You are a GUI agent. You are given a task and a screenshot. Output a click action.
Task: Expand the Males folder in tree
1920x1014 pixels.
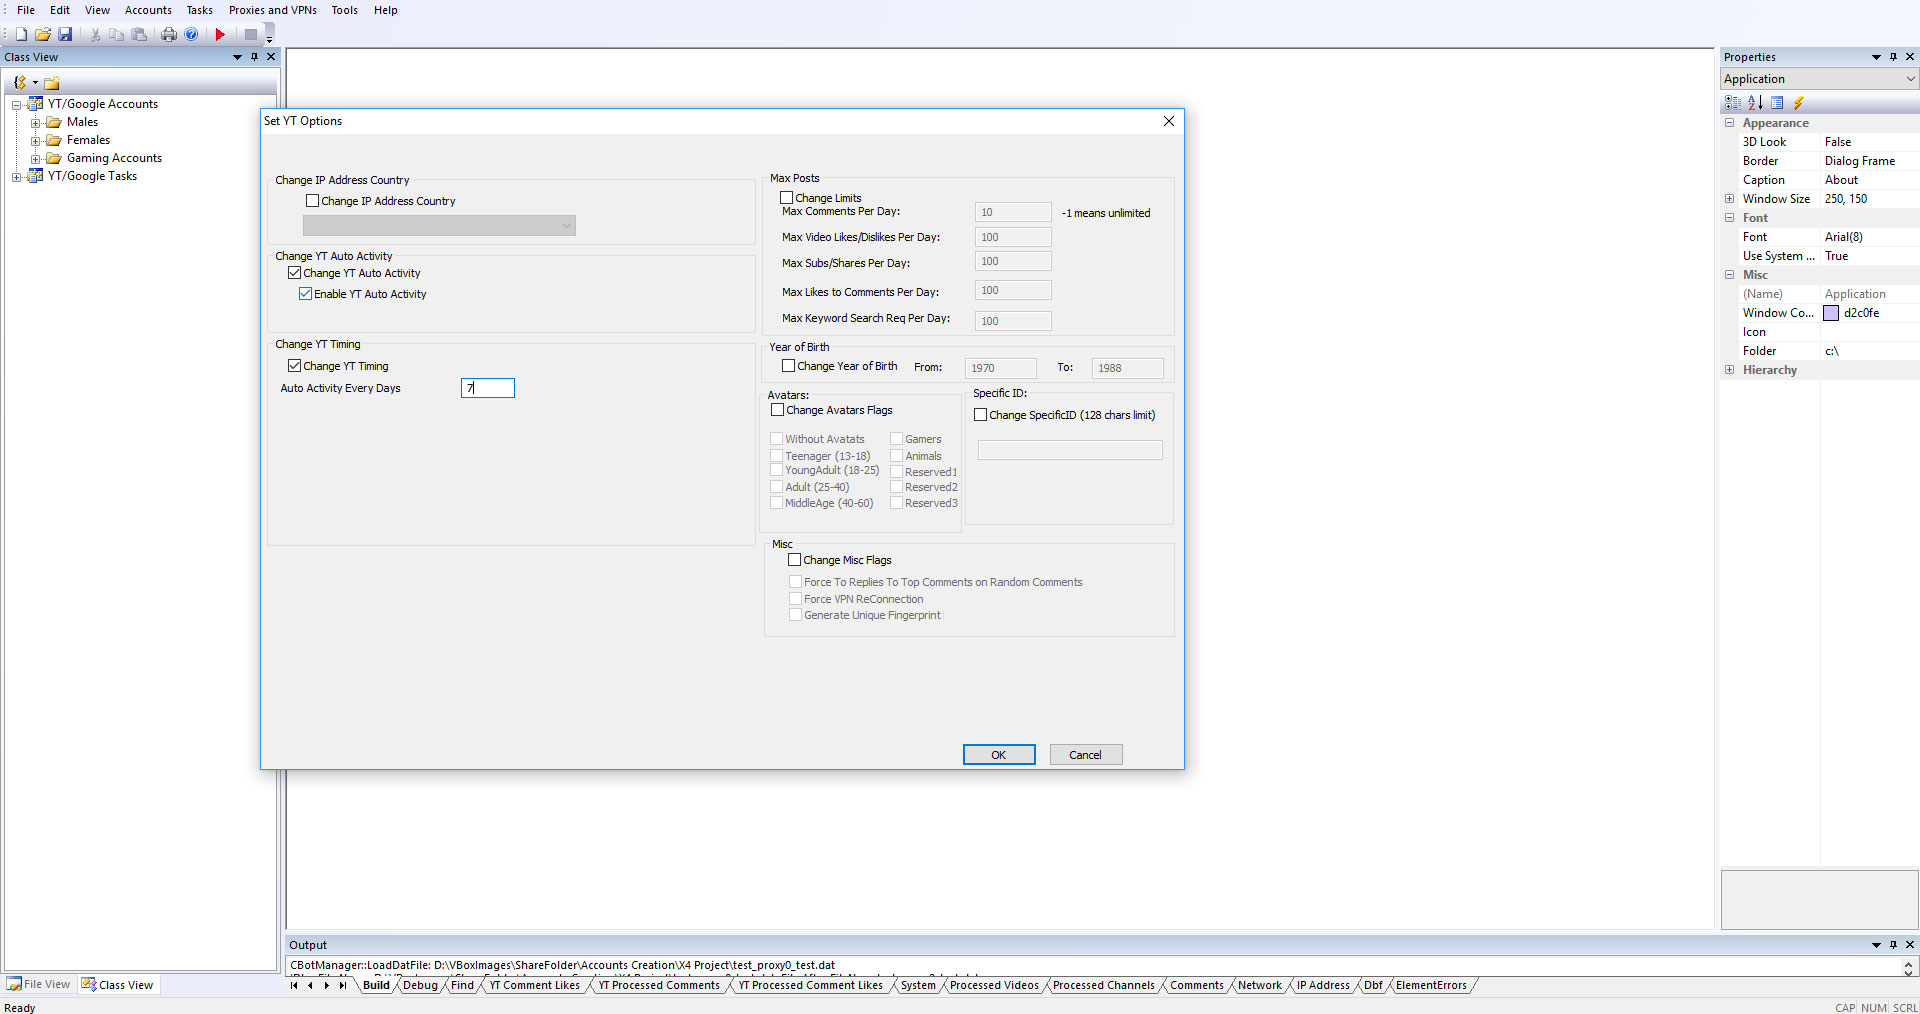[35, 123]
